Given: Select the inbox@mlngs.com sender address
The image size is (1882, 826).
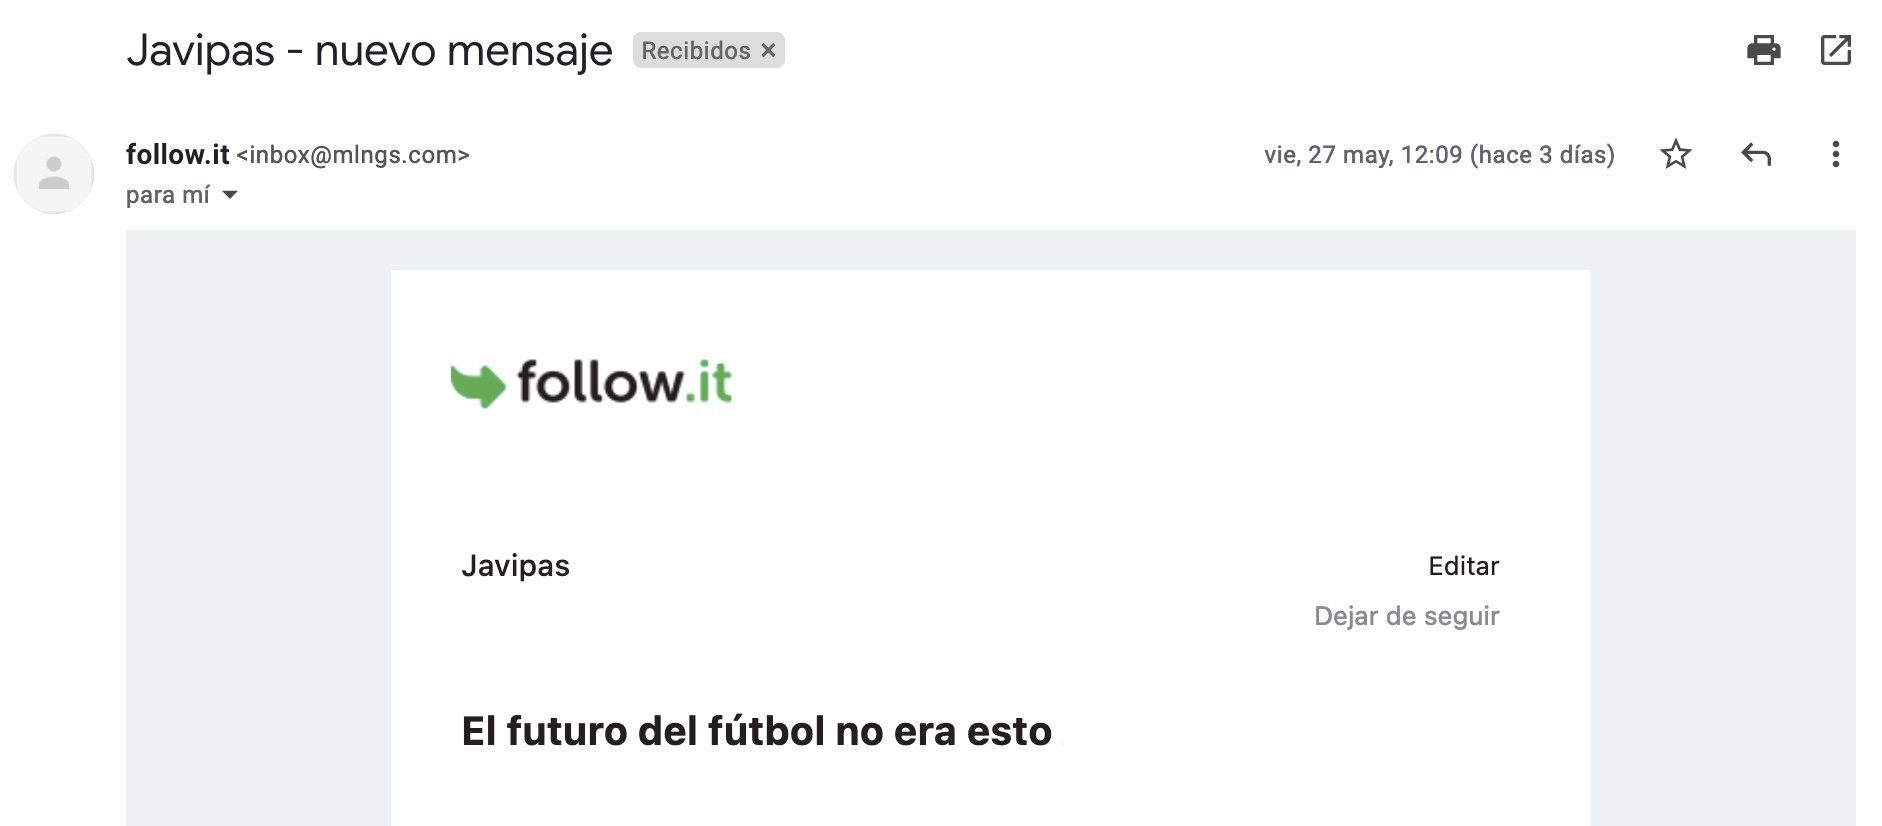Looking at the screenshot, I should point(353,155).
